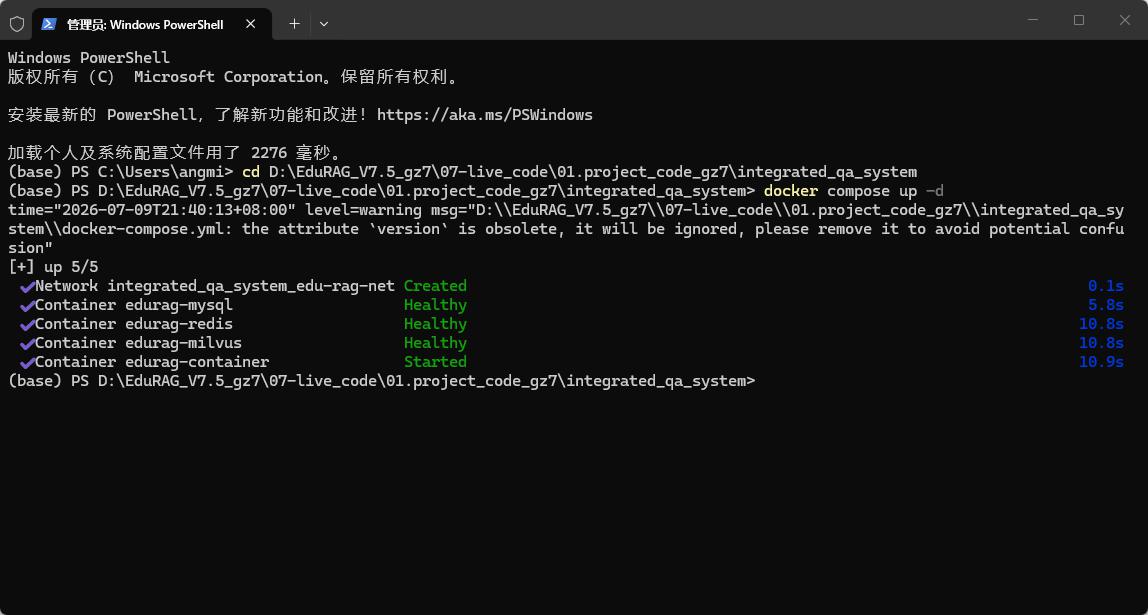
Task: Maximize the terminal window
Action: [x=1078, y=20]
